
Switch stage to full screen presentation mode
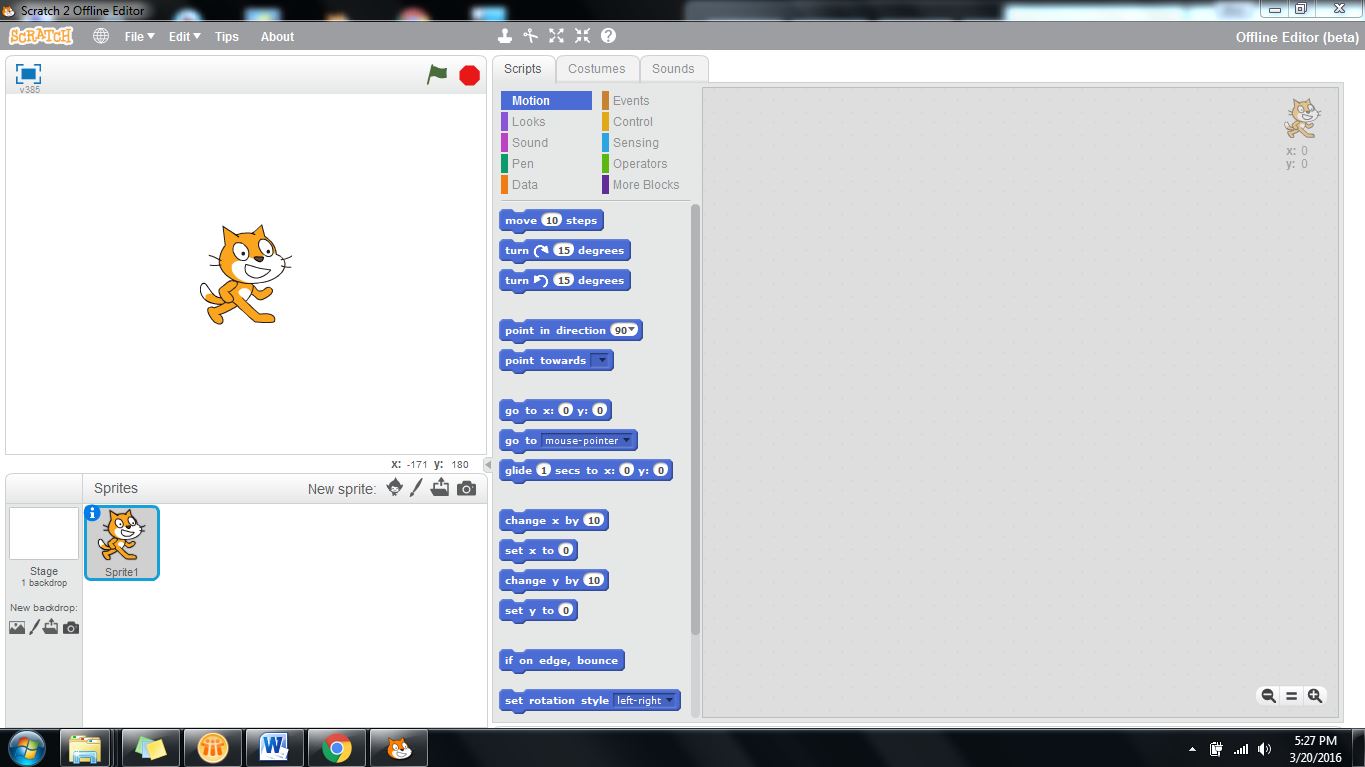28,74
